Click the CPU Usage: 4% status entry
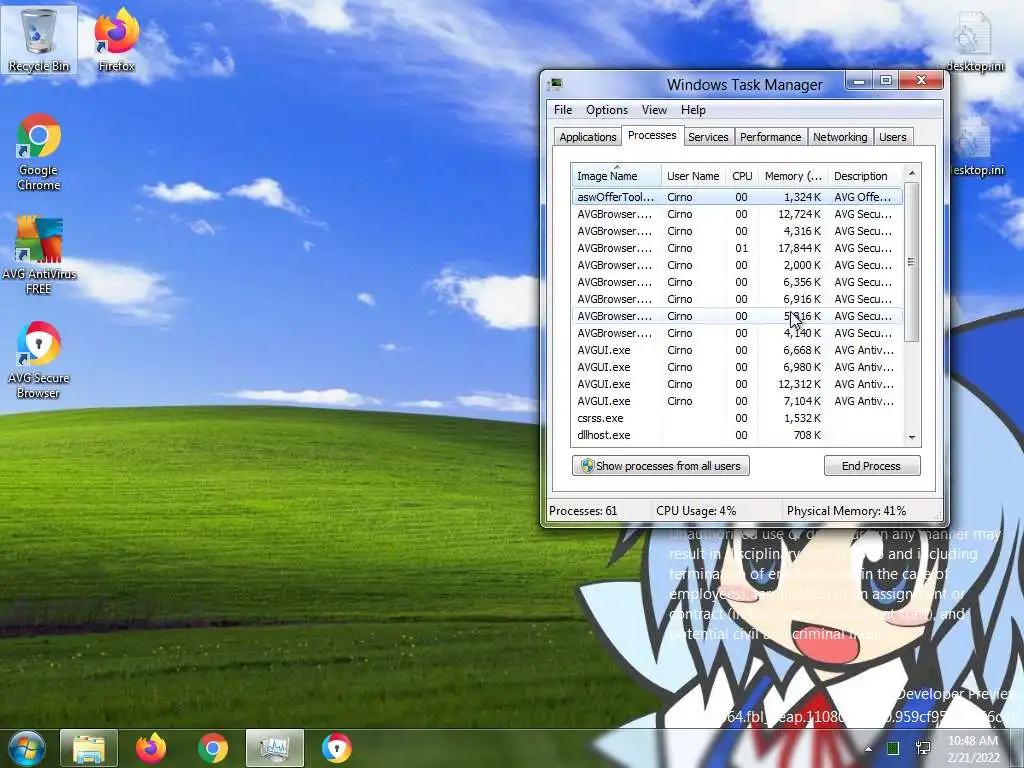Screen dimensions: 1024x768 pos(696,511)
